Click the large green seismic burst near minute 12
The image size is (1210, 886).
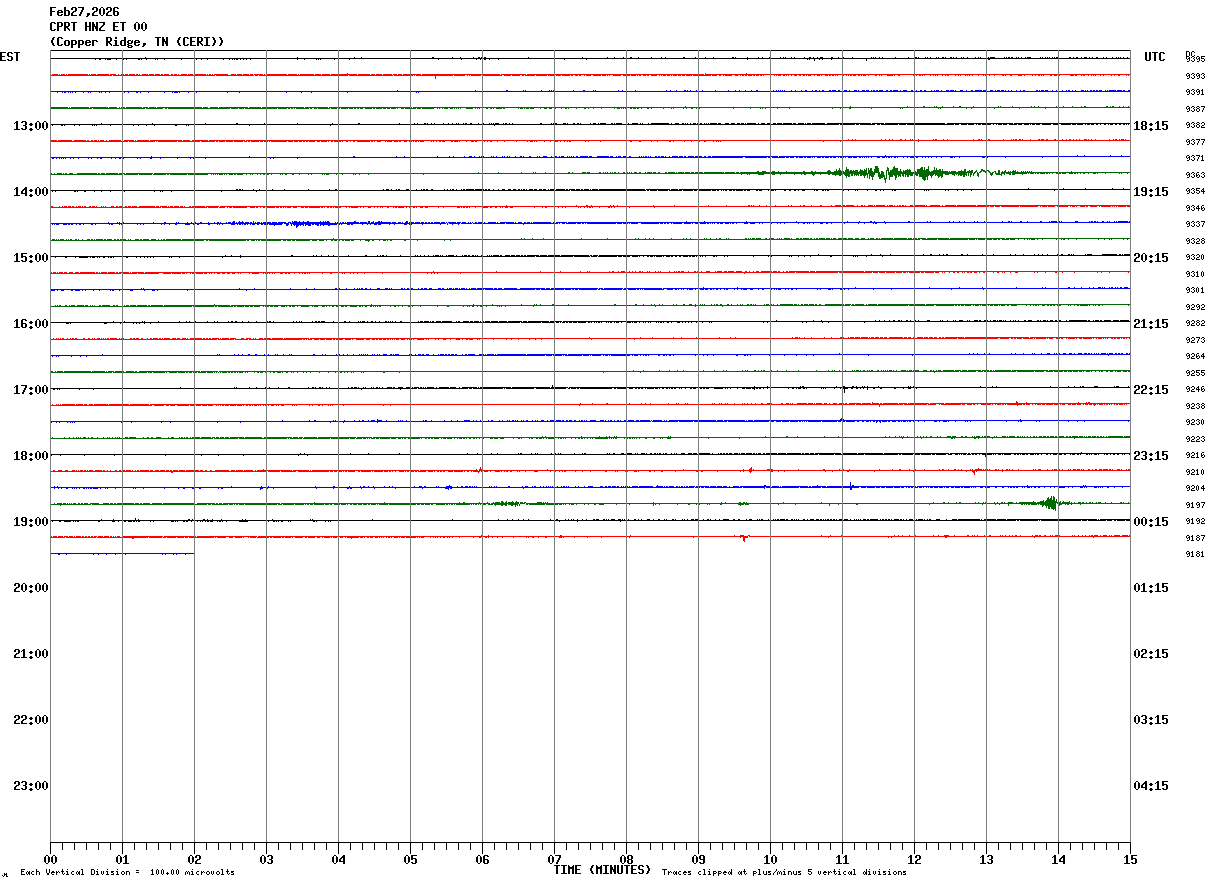pos(900,173)
